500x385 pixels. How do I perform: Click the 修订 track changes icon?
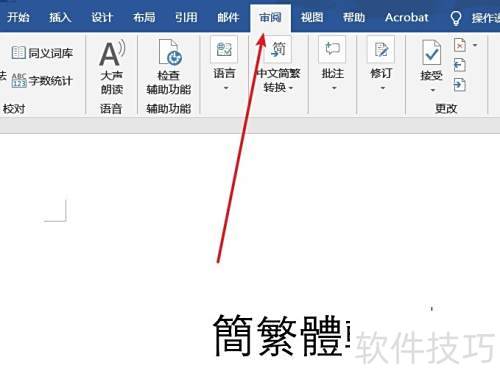[381, 49]
